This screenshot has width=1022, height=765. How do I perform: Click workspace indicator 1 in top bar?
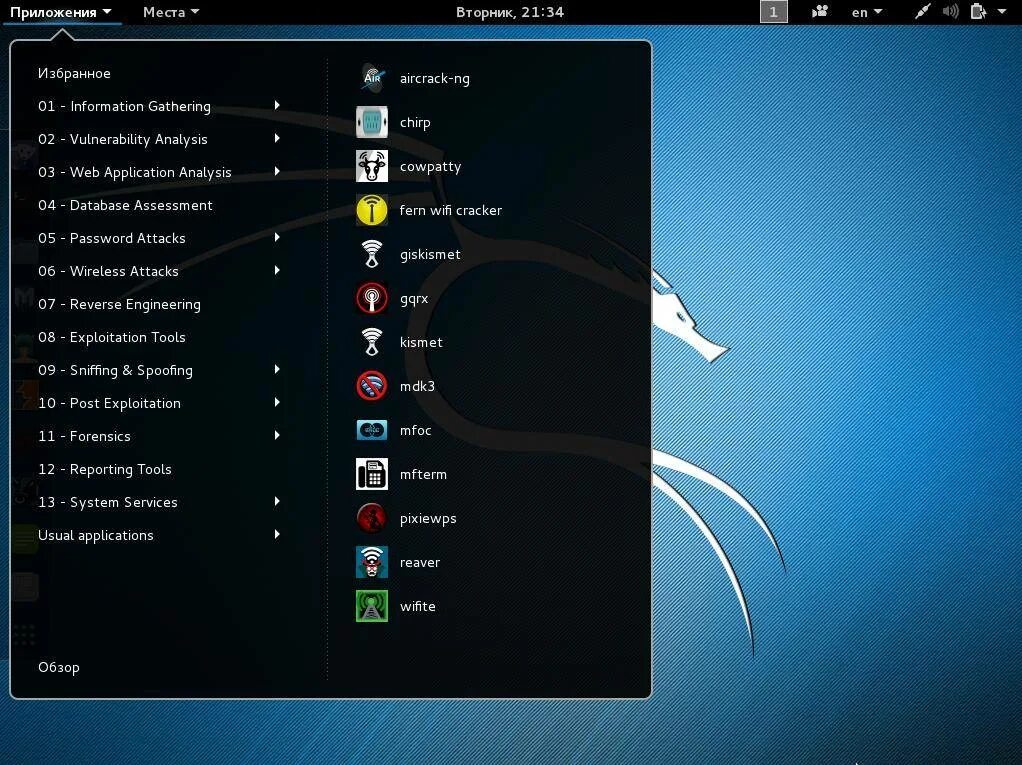click(x=774, y=12)
